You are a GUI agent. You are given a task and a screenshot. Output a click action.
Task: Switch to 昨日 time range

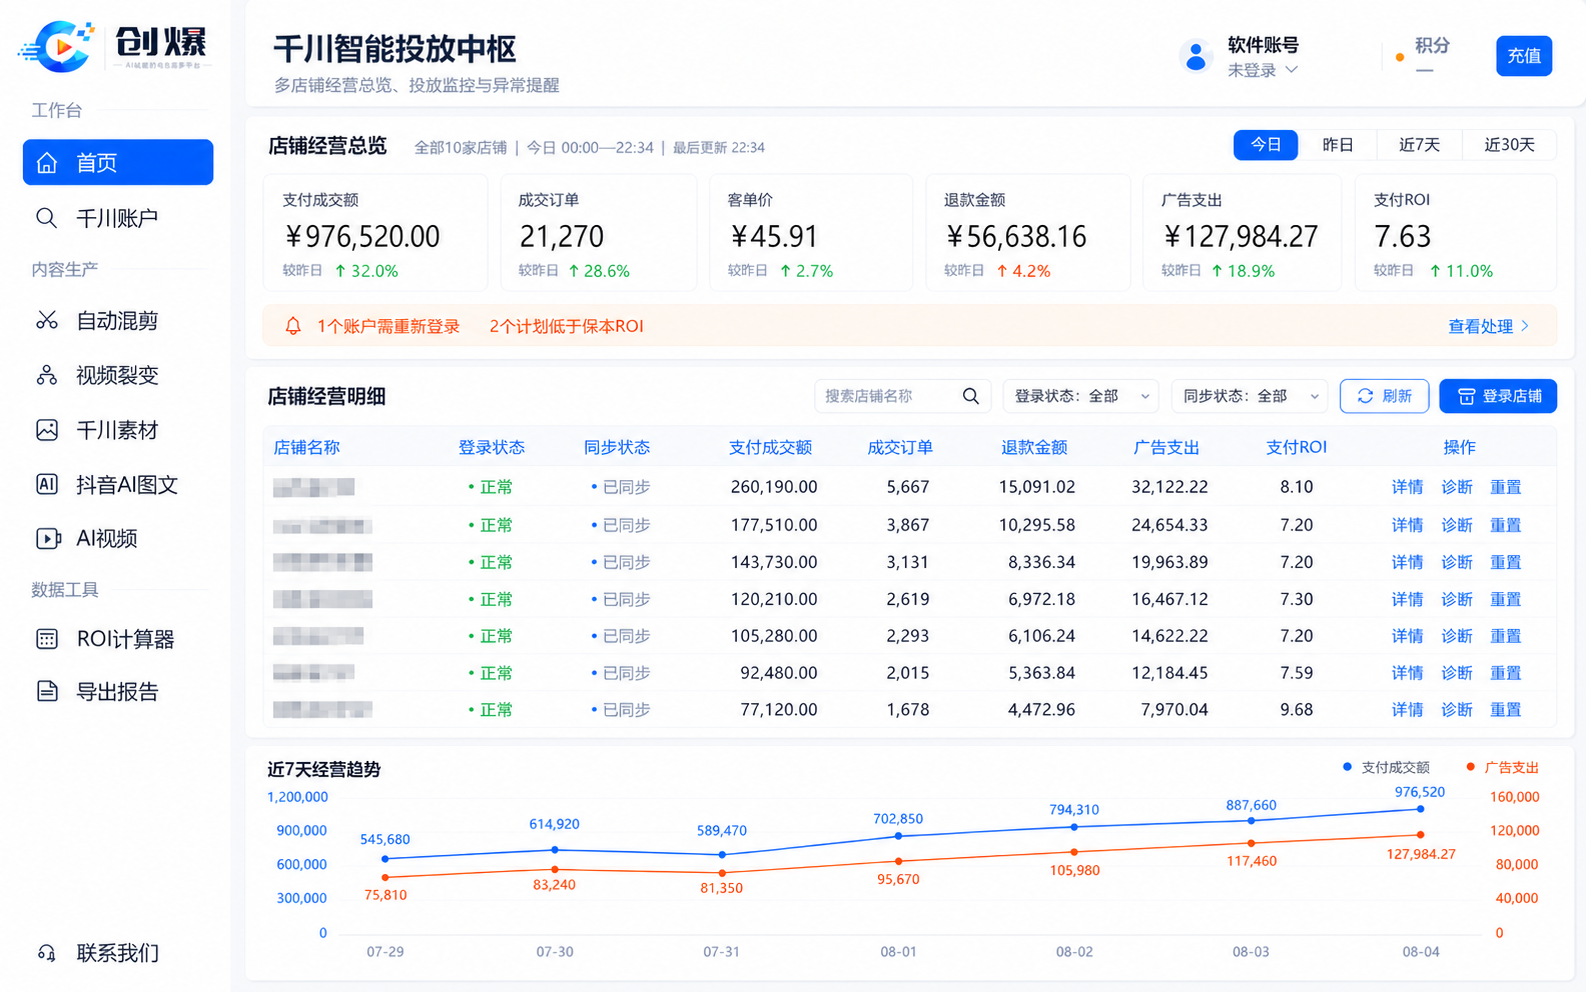click(x=1337, y=145)
